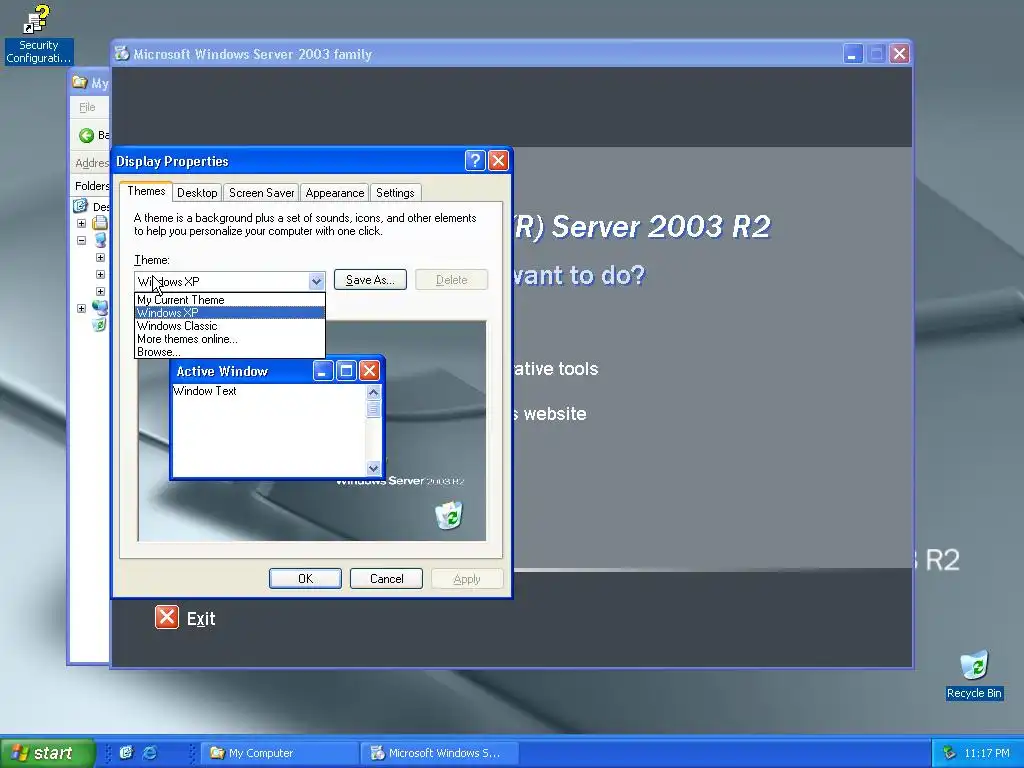Open the File menu in My Computer
Screen dimensions: 1024x768
click(x=87, y=107)
